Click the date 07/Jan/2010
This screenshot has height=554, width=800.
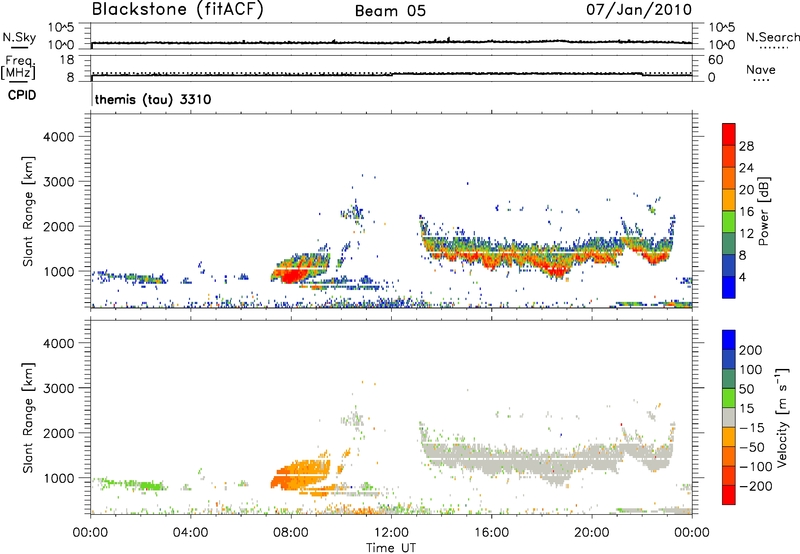click(639, 10)
